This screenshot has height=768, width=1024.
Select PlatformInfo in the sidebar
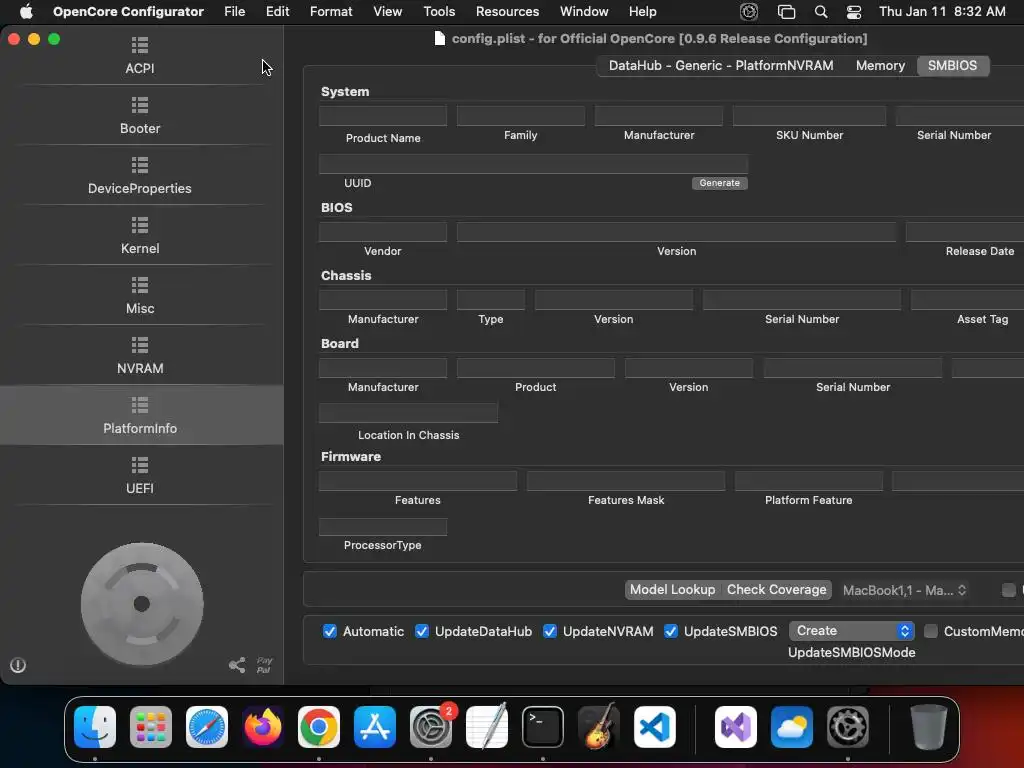pos(140,415)
